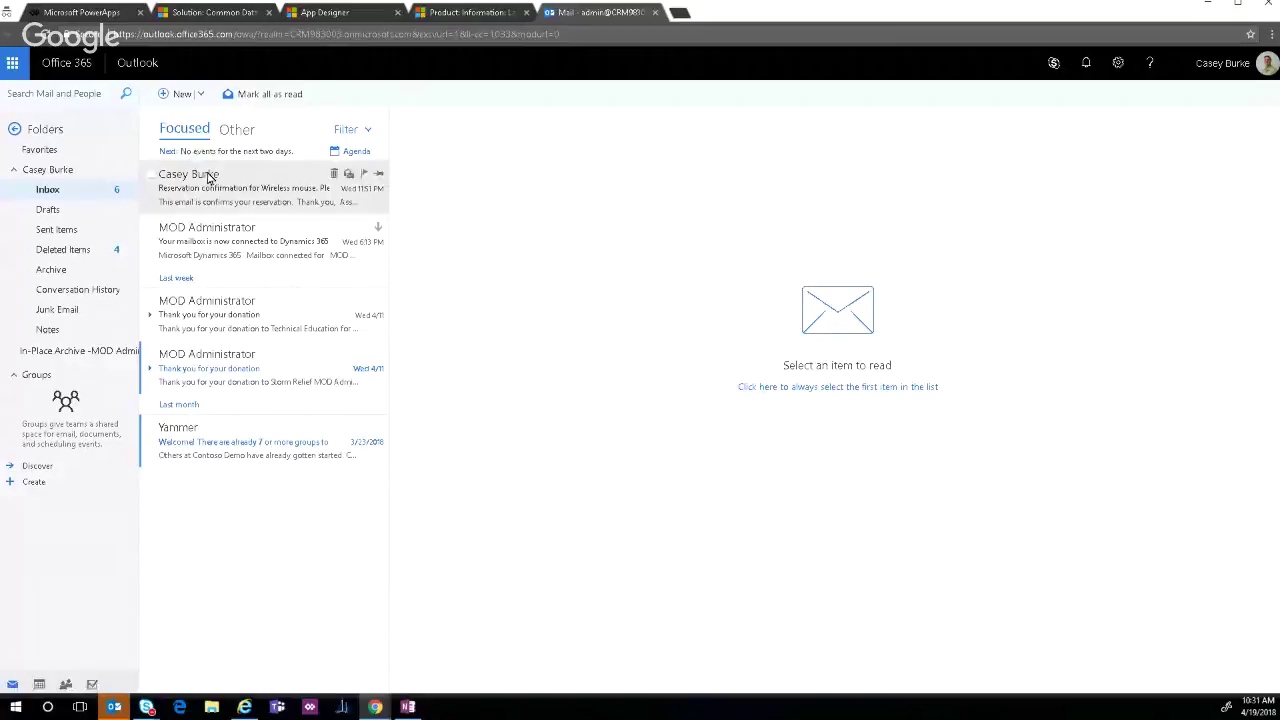Open the Office 365 app launcher waffle
The width and height of the screenshot is (1280, 720).
(12, 63)
